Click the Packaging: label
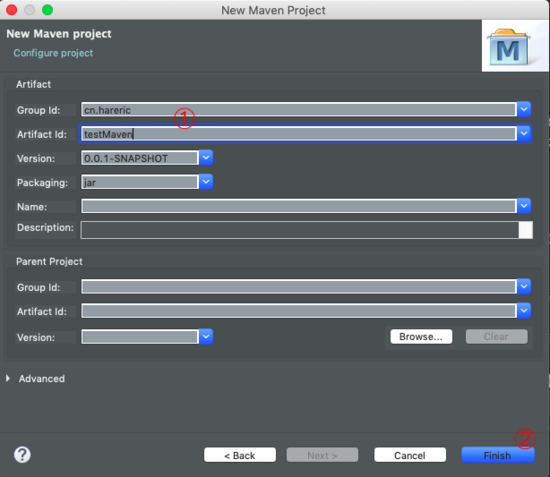This screenshot has width=550, height=477. 42,183
